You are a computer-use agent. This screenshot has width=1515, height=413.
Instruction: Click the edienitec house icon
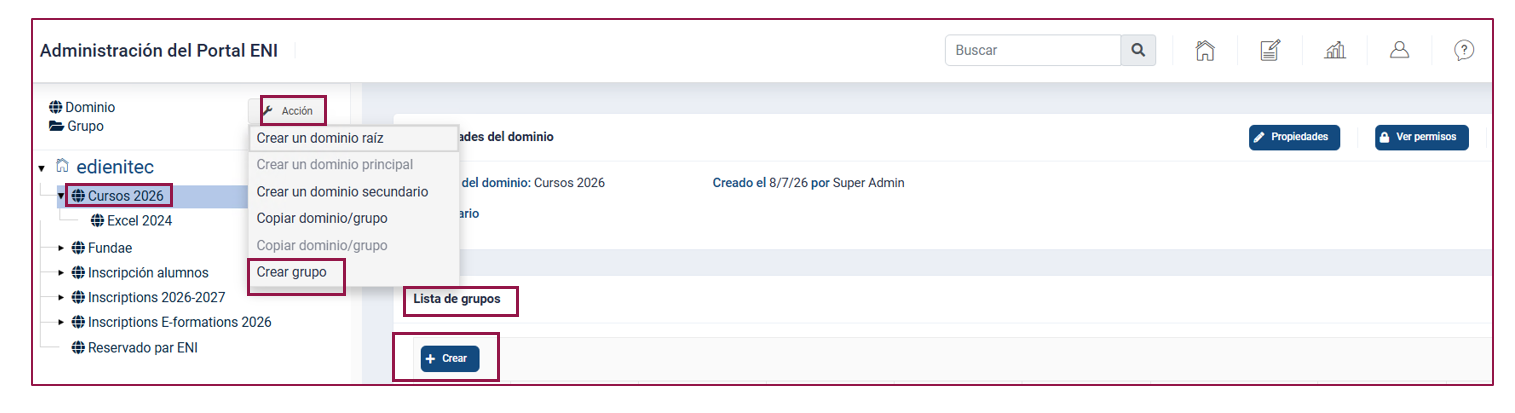coord(63,167)
